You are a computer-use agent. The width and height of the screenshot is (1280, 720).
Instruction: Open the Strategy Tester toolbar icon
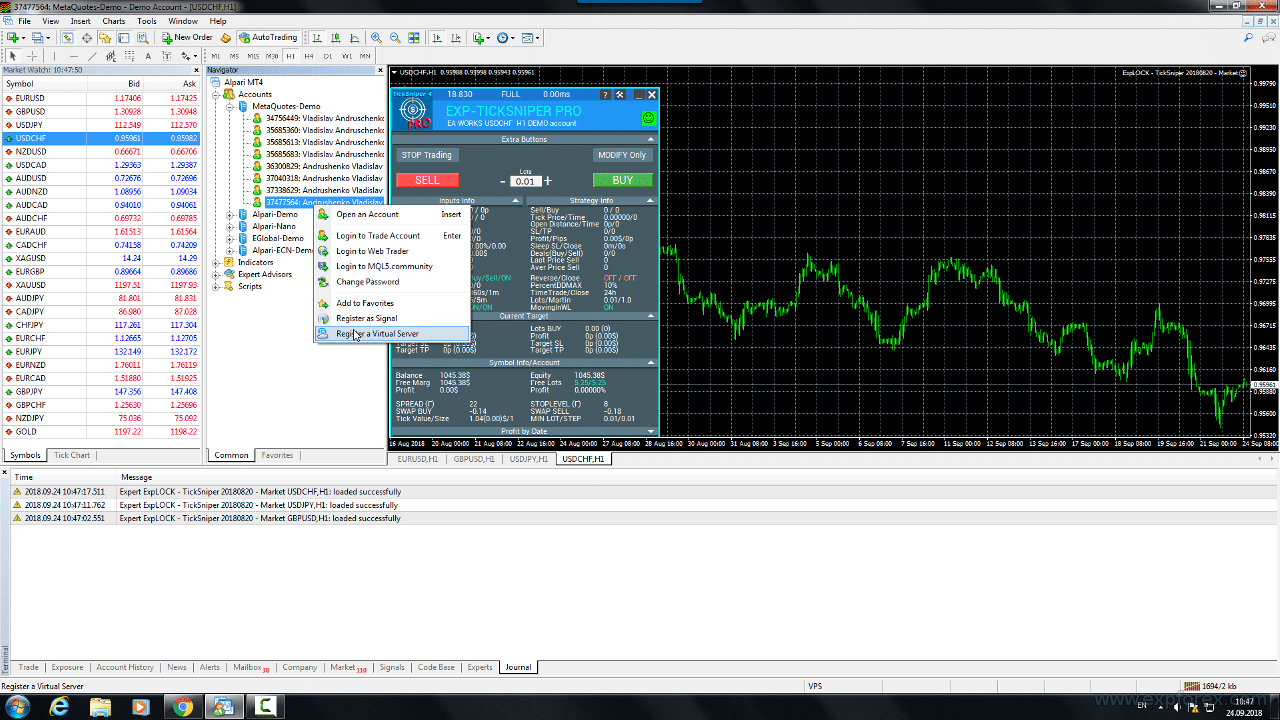pyautogui.click(x=143, y=37)
